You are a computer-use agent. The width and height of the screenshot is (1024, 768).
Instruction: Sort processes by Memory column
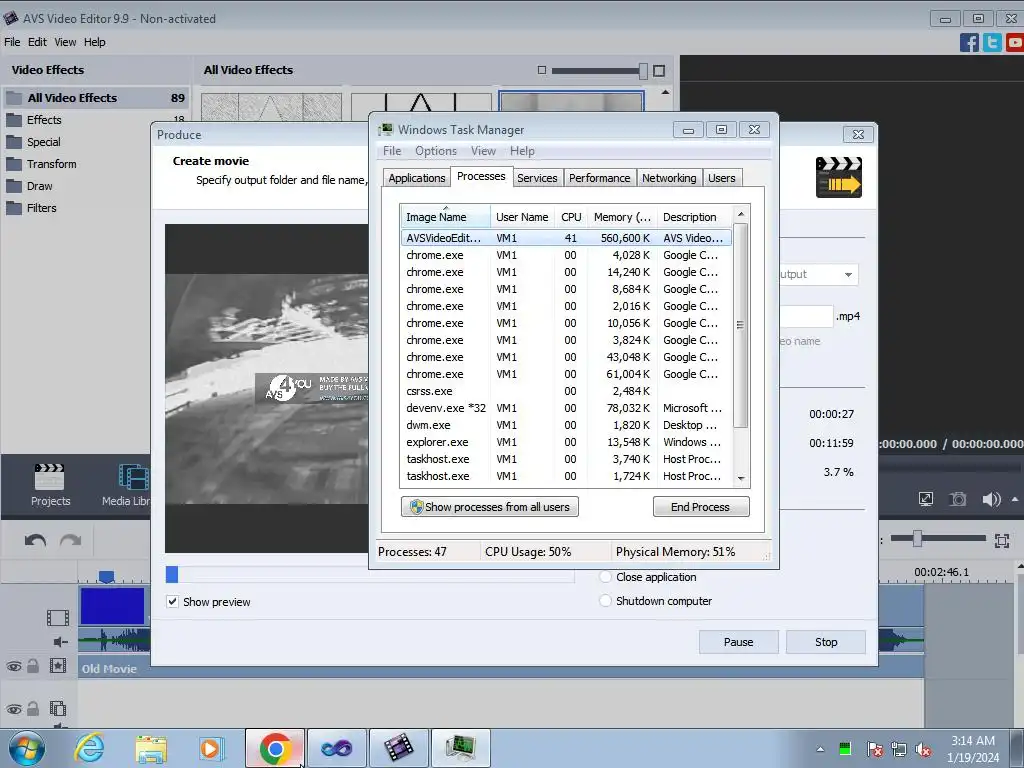[x=622, y=217]
